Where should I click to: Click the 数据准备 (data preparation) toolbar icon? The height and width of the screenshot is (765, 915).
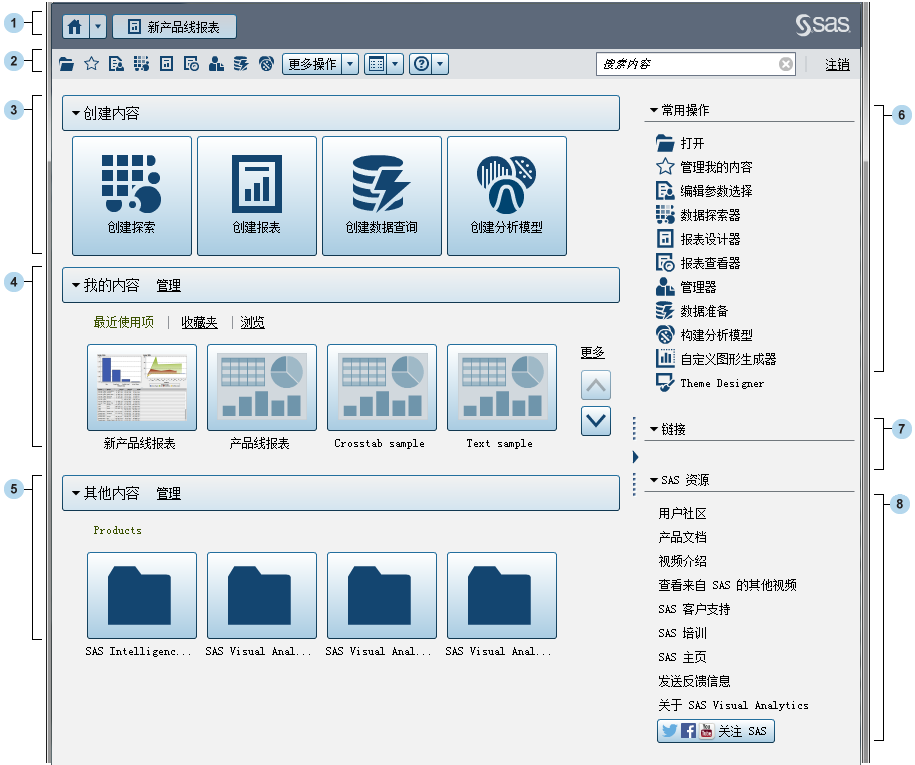click(x=241, y=63)
